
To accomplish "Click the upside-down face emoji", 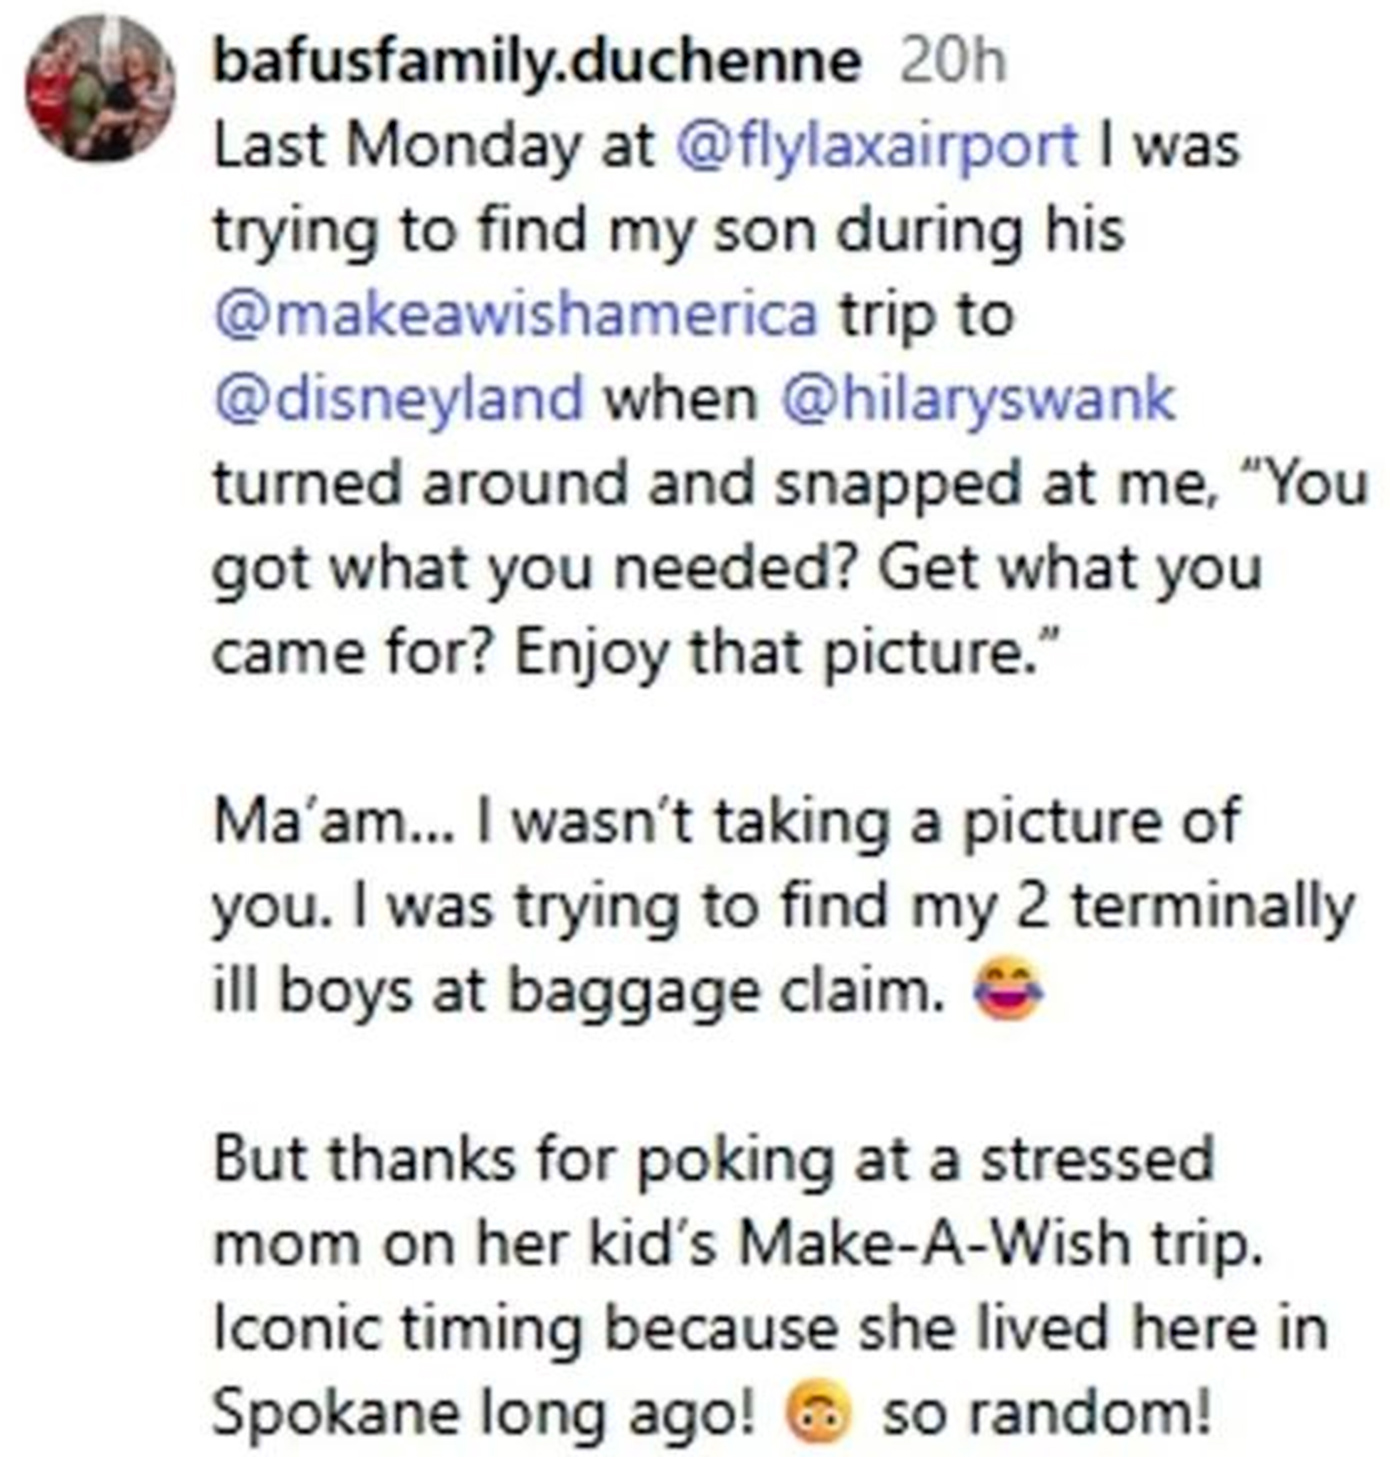I will [820, 1414].
